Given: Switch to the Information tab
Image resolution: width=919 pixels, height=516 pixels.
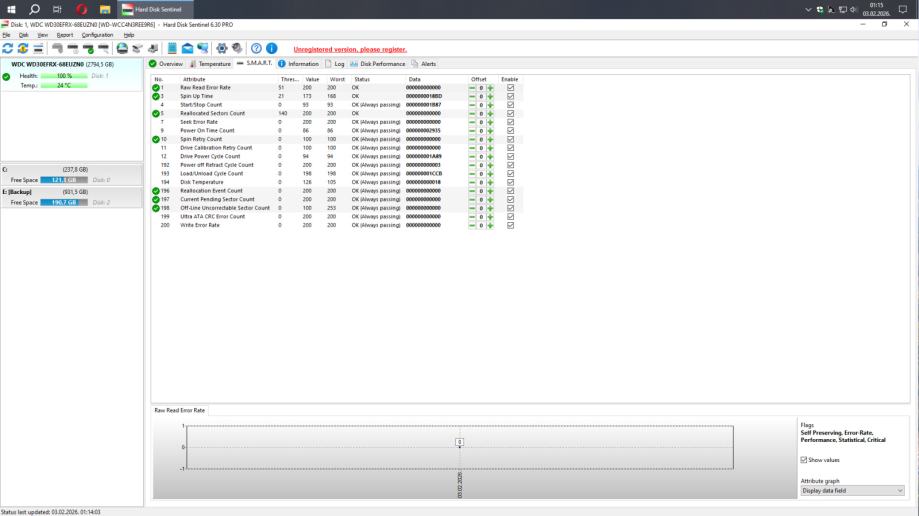Looking at the screenshot, I should [298, 64].
